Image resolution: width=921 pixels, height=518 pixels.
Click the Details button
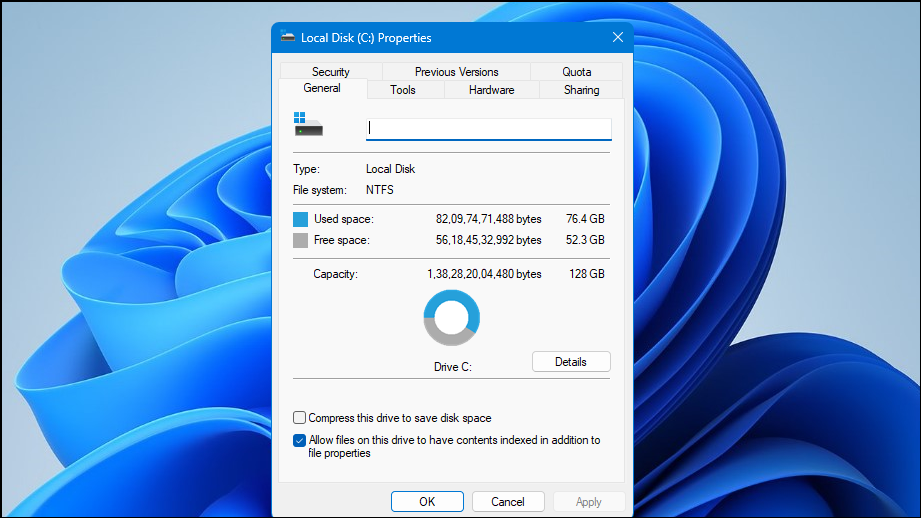[571, 362]
